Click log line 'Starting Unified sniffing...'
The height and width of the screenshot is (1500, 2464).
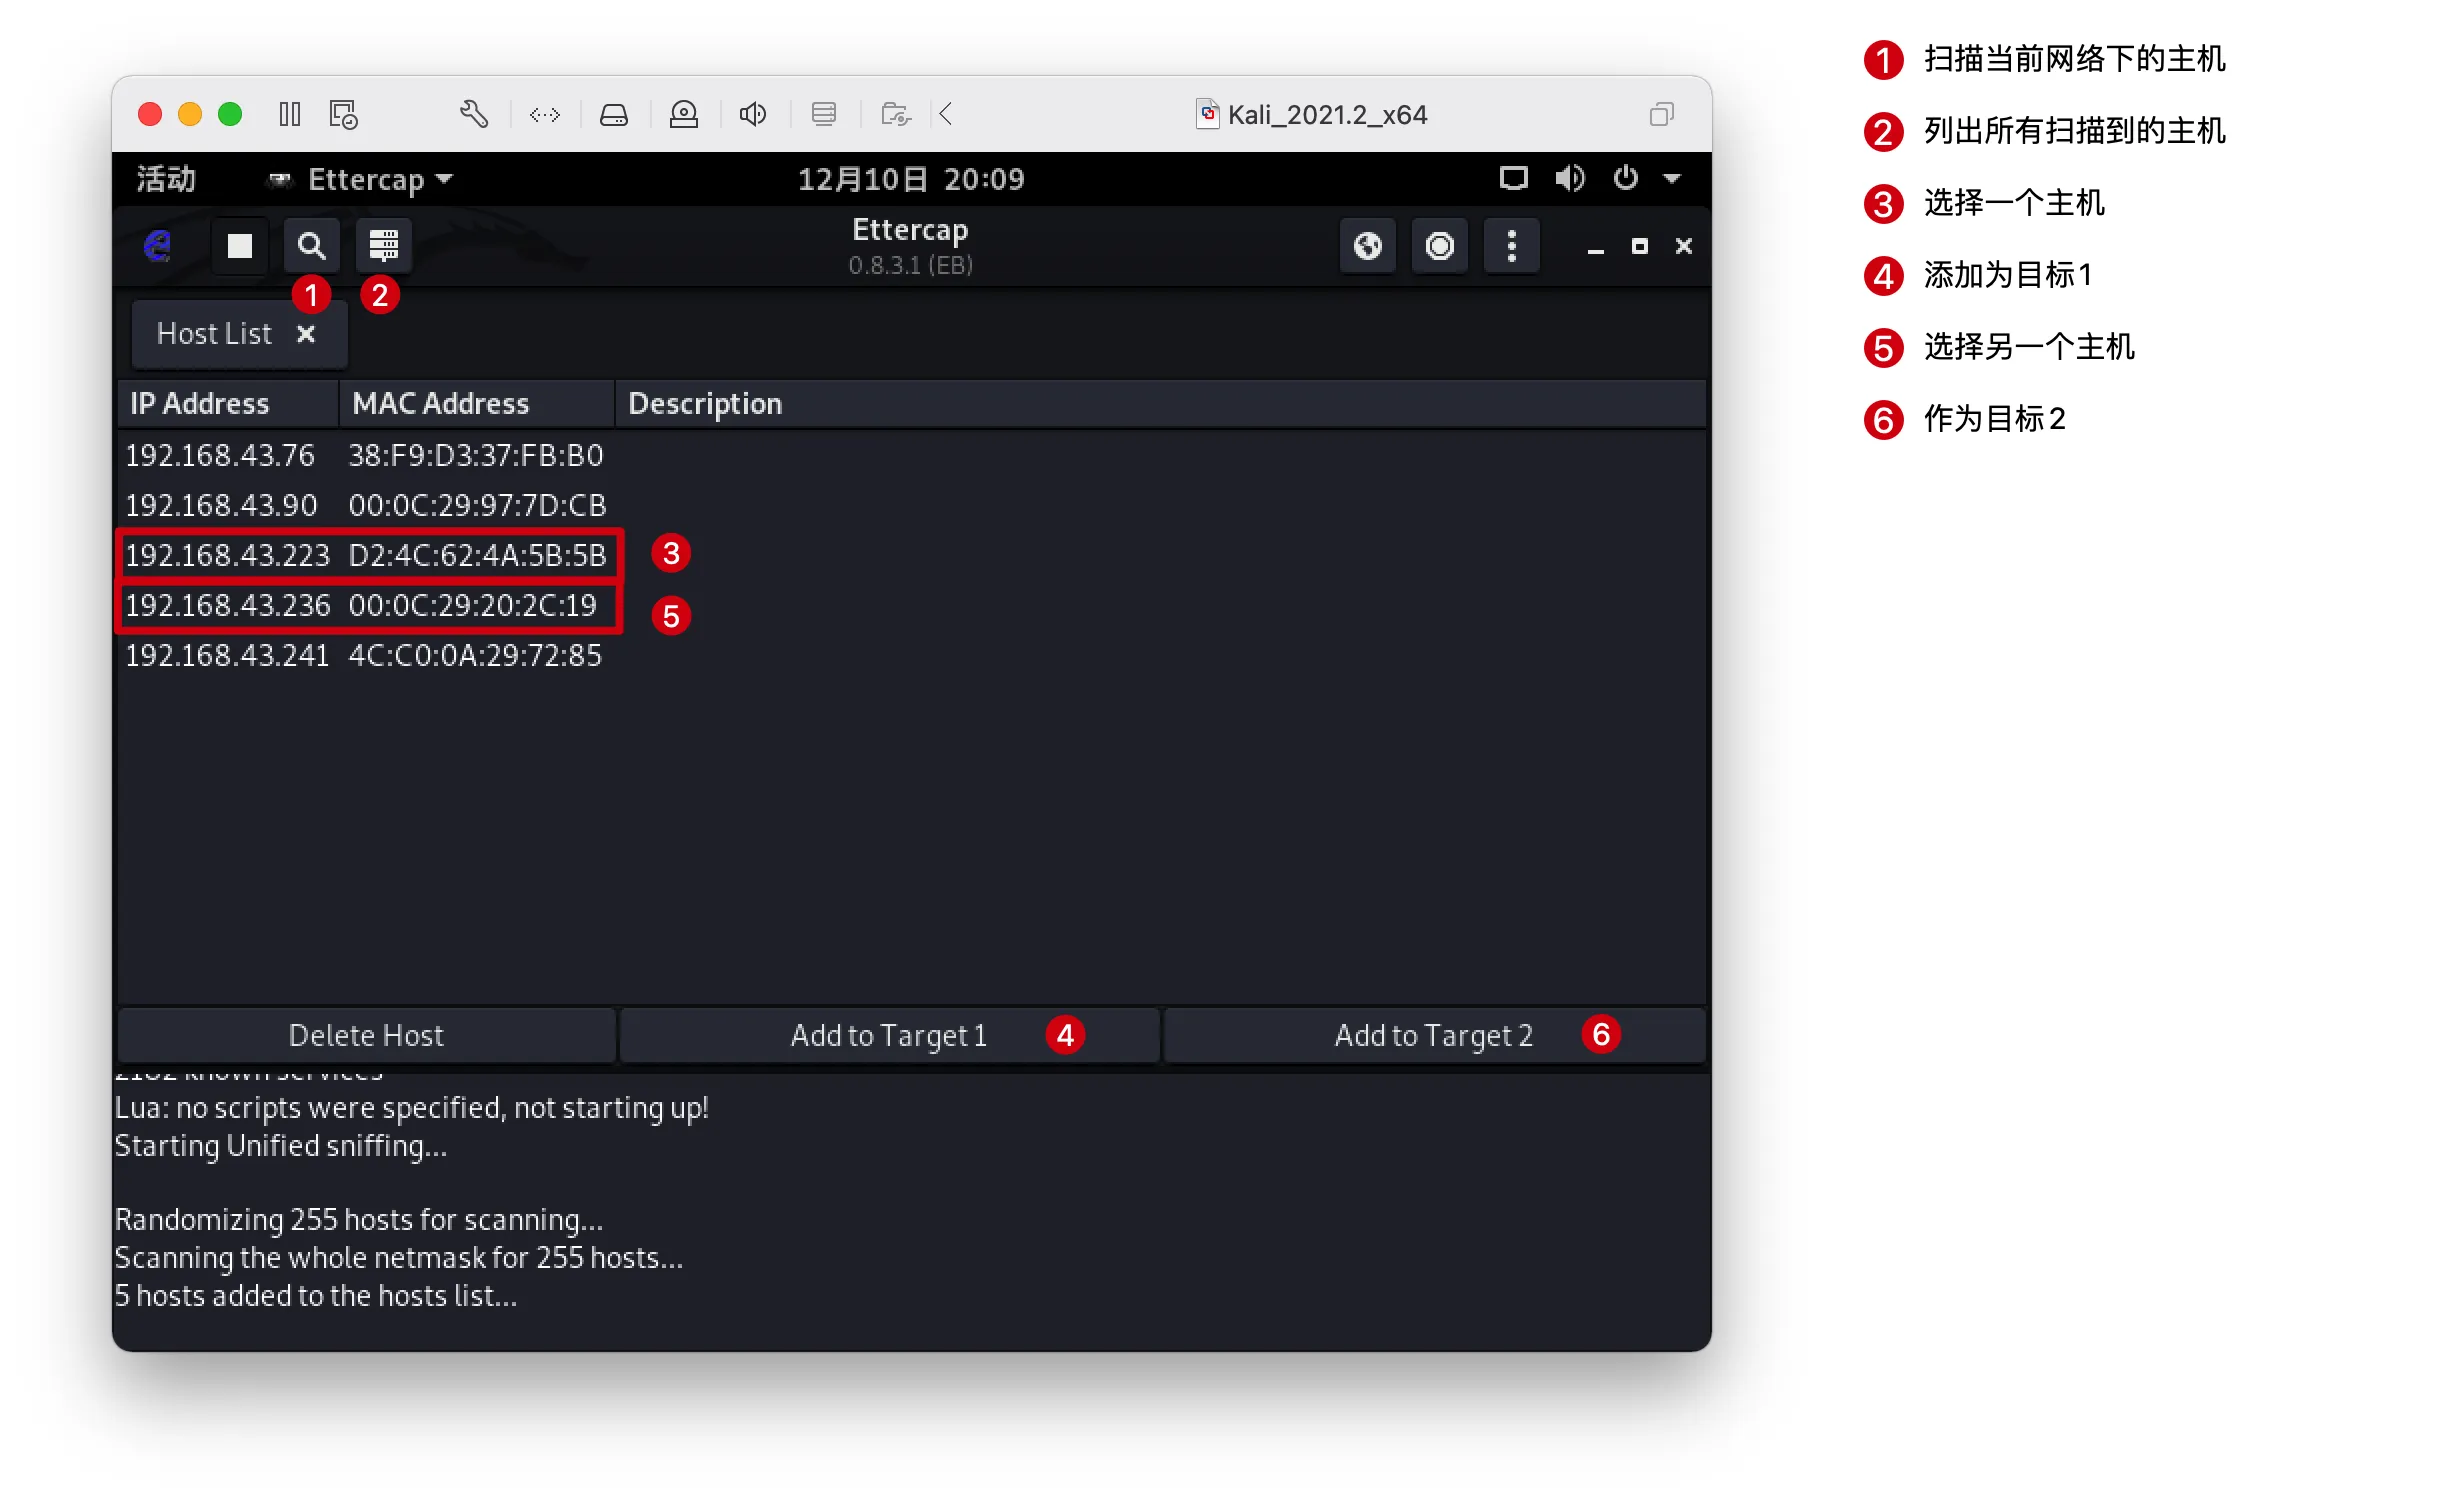[x=281, y=1147]
